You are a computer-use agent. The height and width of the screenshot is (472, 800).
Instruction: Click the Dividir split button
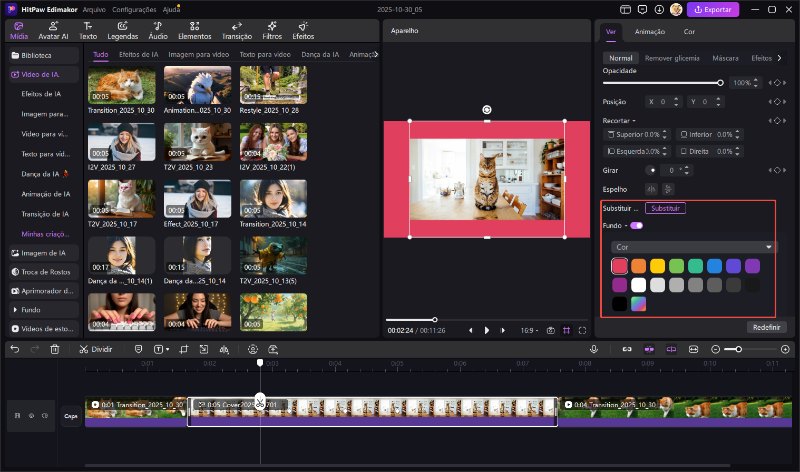(95, 349)
